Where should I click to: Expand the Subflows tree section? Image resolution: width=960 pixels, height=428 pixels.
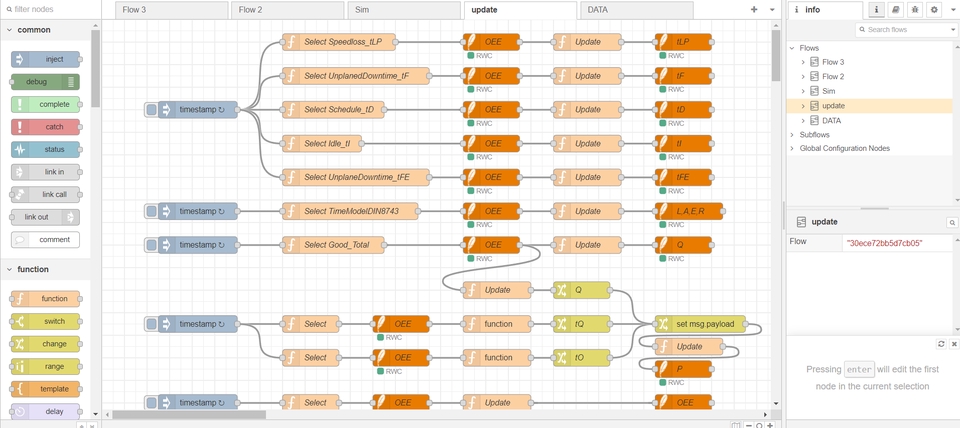click(x=792, y=135)
